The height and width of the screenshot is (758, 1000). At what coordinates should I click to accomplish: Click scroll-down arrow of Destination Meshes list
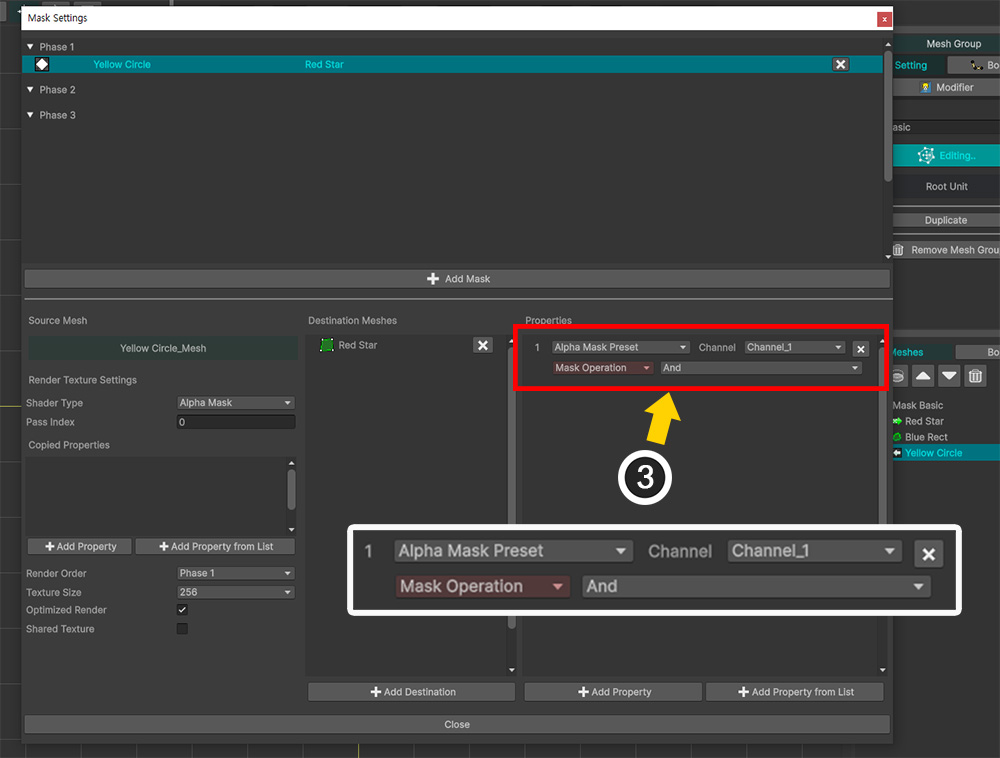pos(511,670)
